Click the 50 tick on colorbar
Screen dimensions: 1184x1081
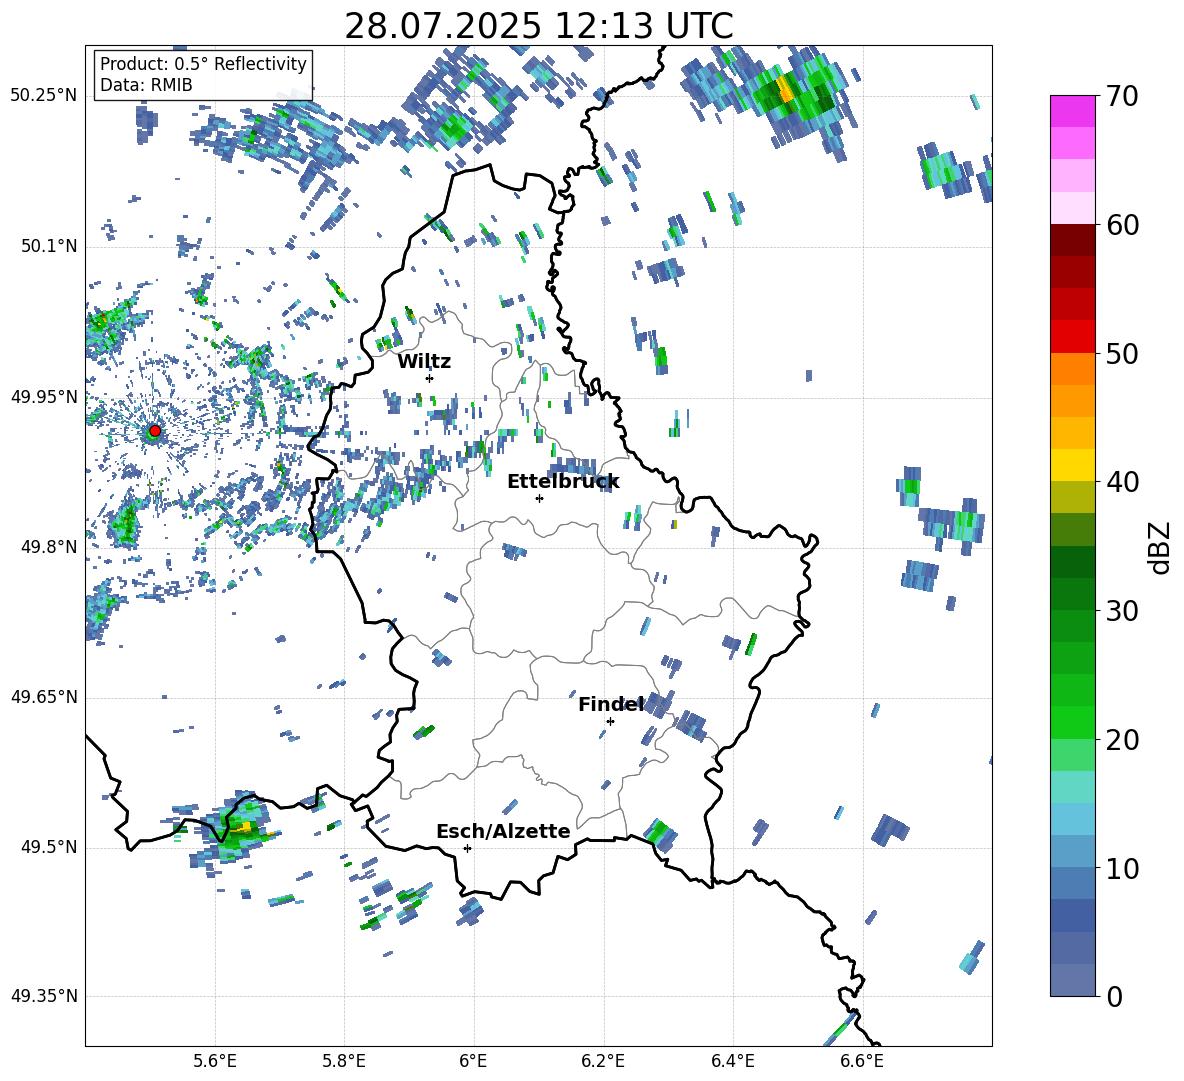click(x=1122, y=353)
